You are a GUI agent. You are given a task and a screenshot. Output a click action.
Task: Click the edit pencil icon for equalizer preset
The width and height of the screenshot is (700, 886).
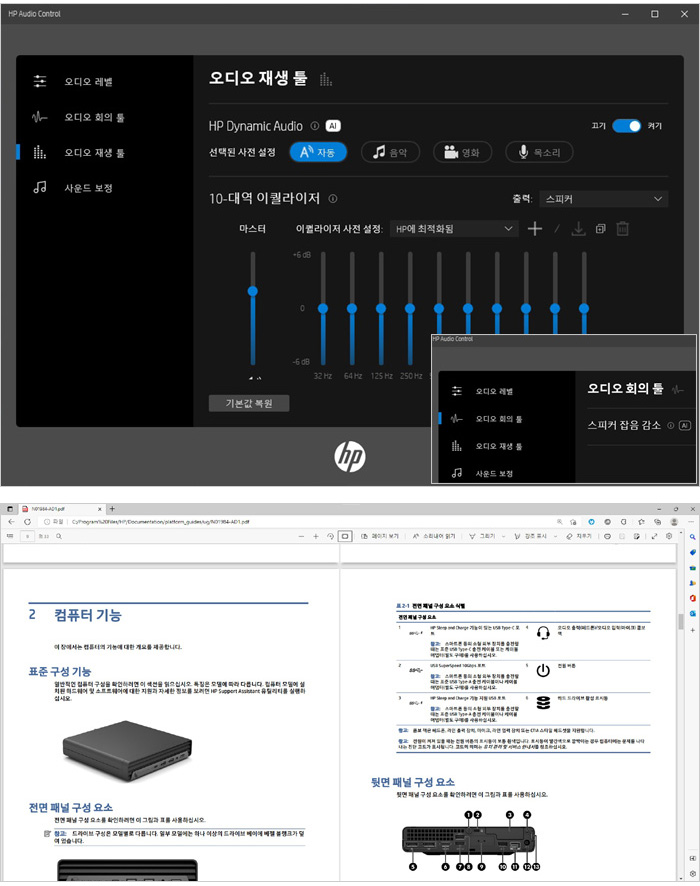[x=557, y=229]
